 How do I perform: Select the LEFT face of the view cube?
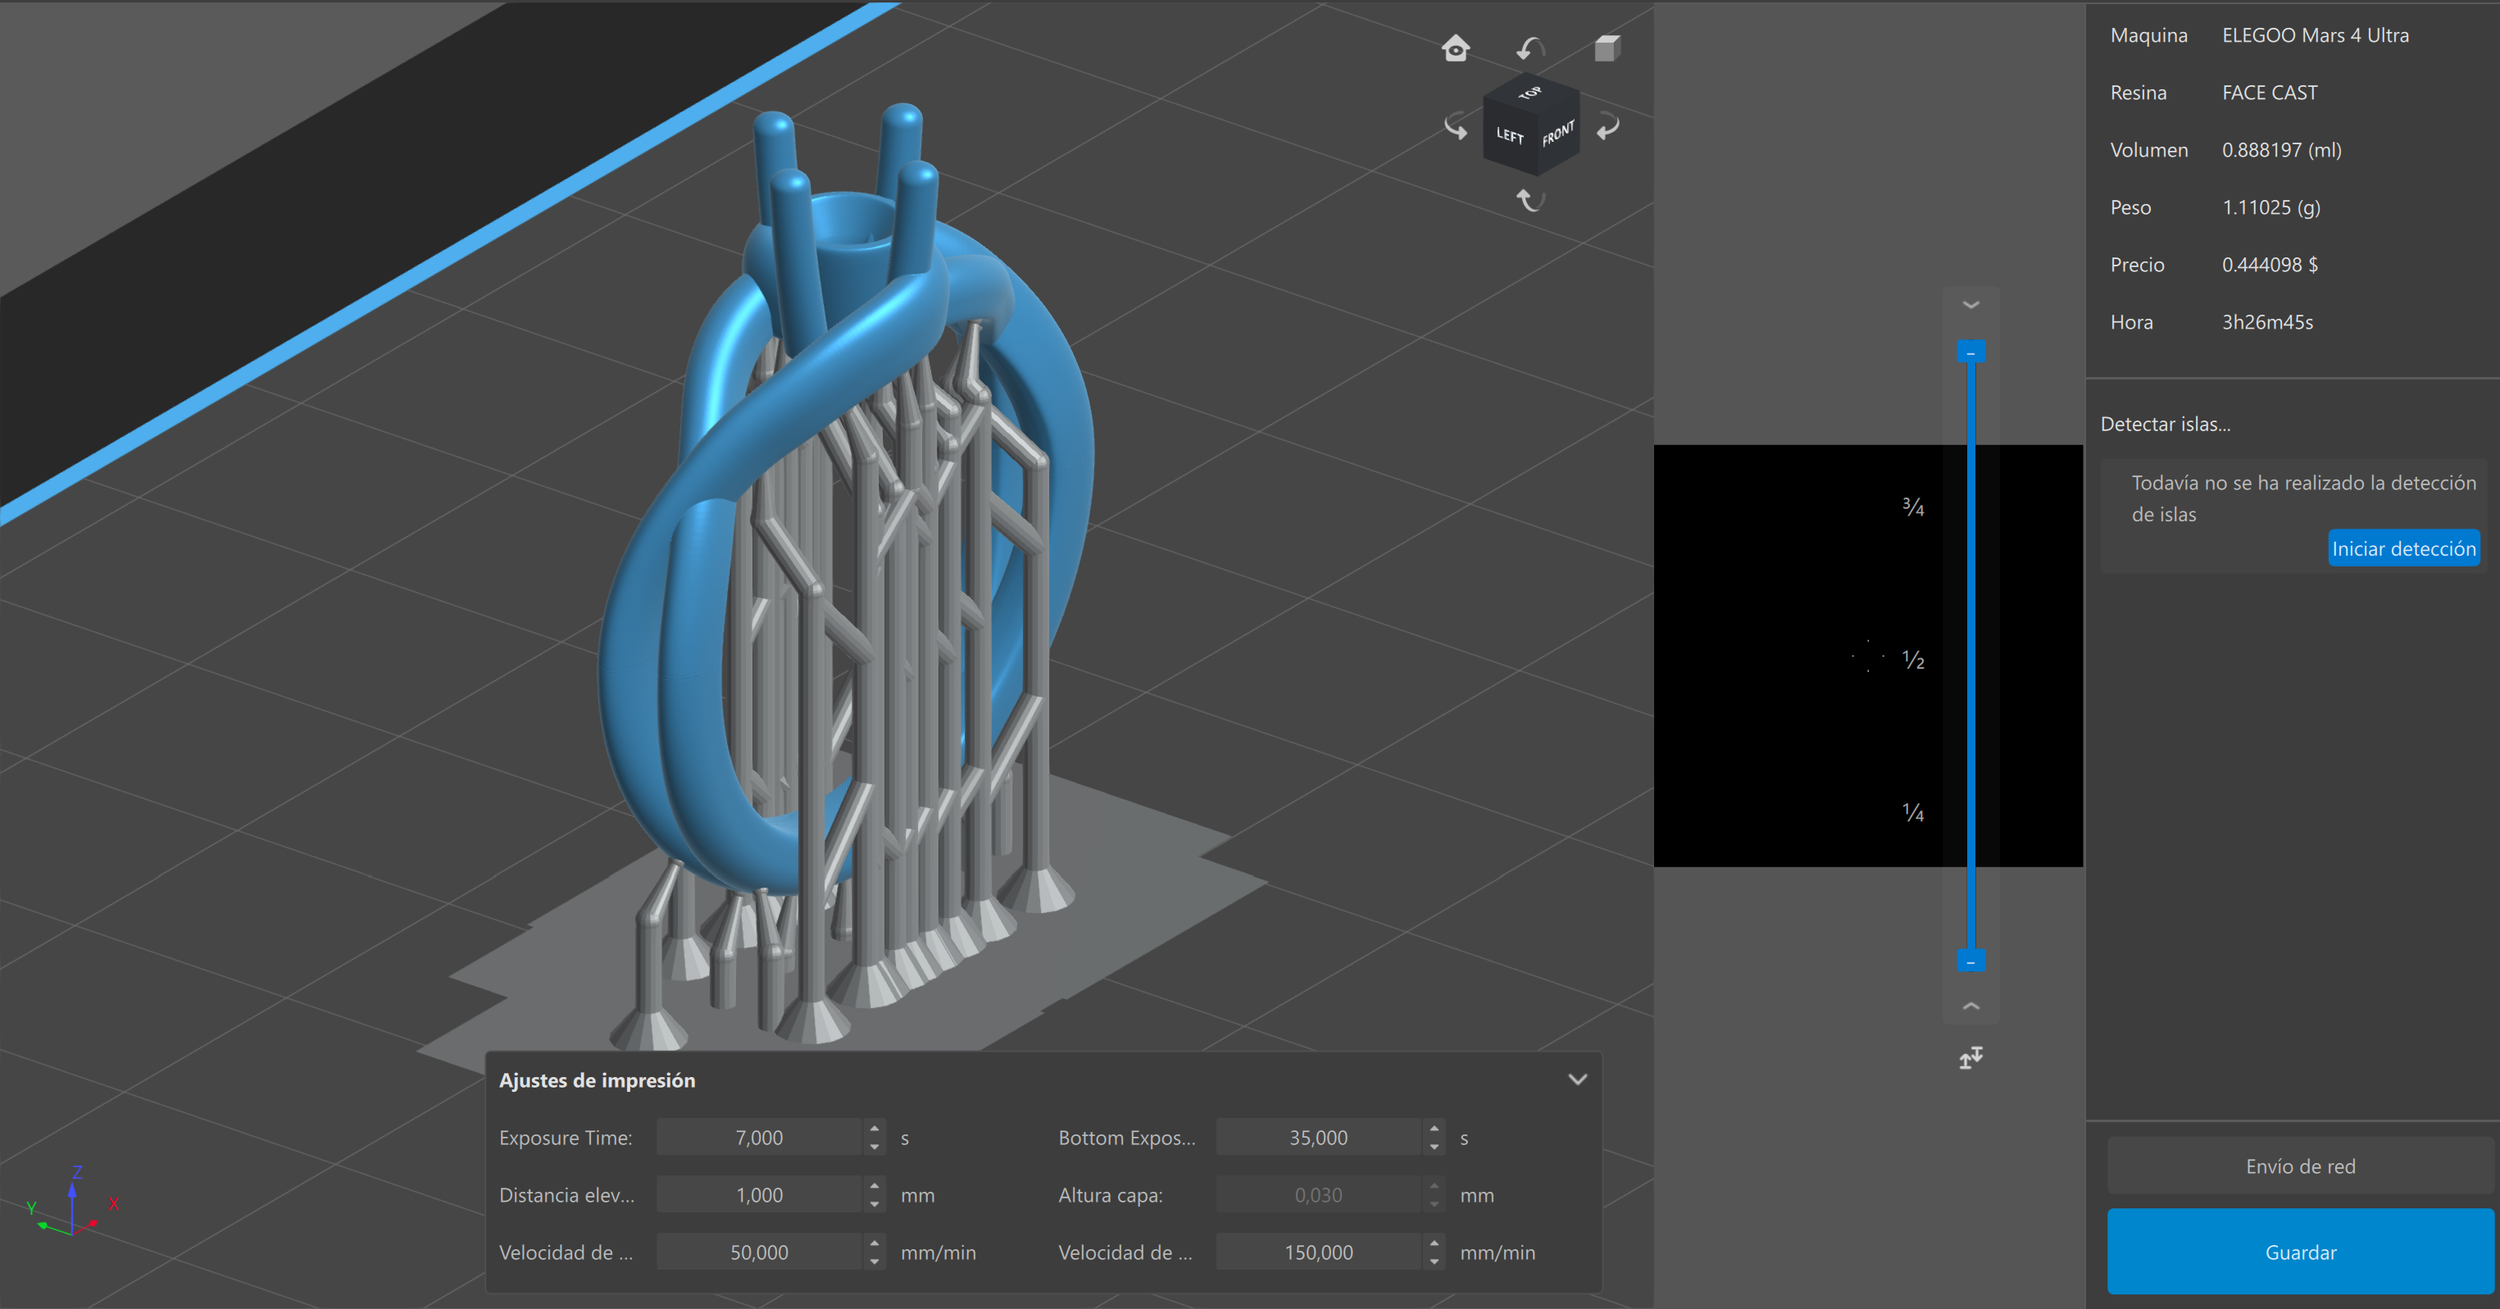(x=1509, y=135)
